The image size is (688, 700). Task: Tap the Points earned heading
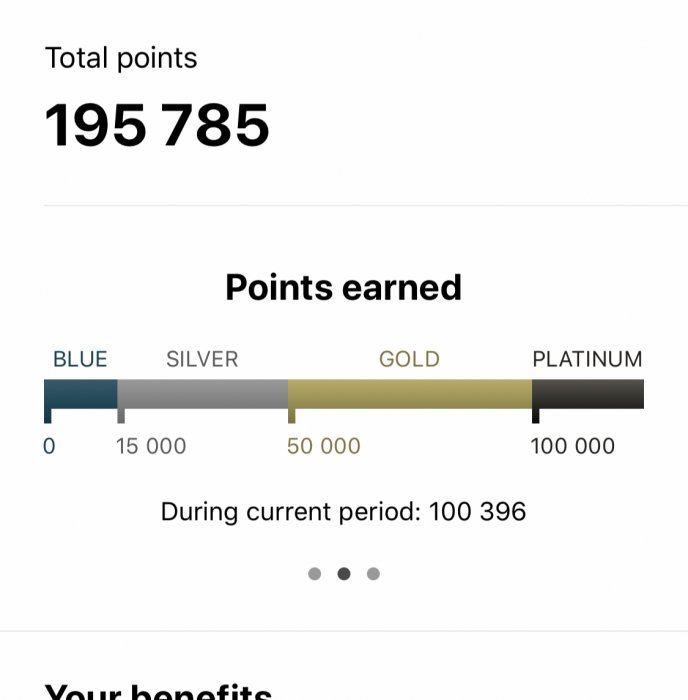pyautogui.click(x=343, y=287)
